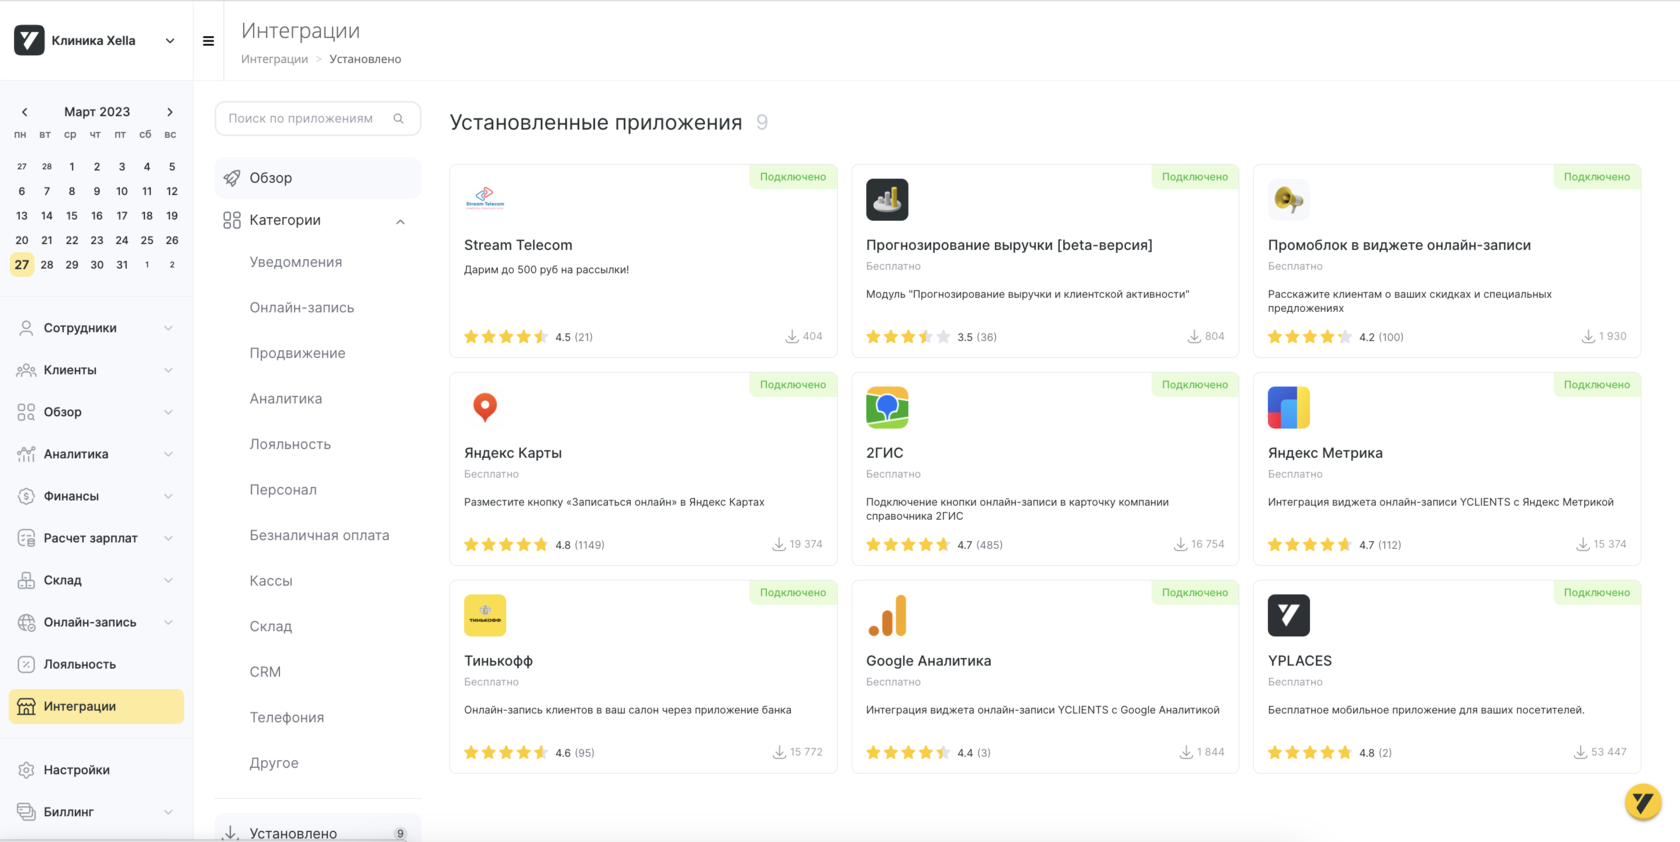Viewport: 1680px width, 842px height.
Task: Click the Google Analytics bar-chart icon
Action: pos(887,615)
